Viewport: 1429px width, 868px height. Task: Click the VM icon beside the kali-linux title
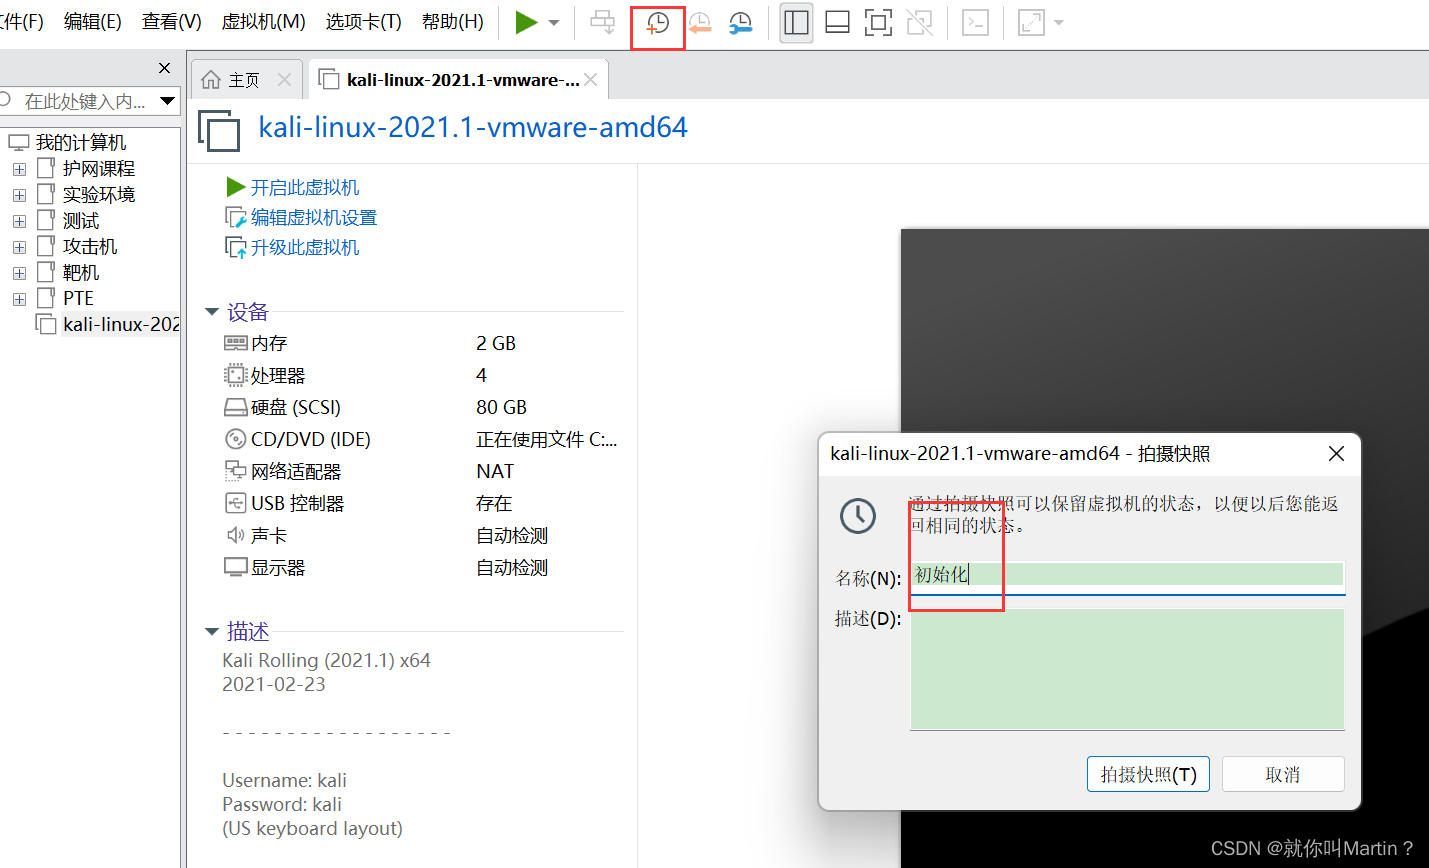pos(219,130)
